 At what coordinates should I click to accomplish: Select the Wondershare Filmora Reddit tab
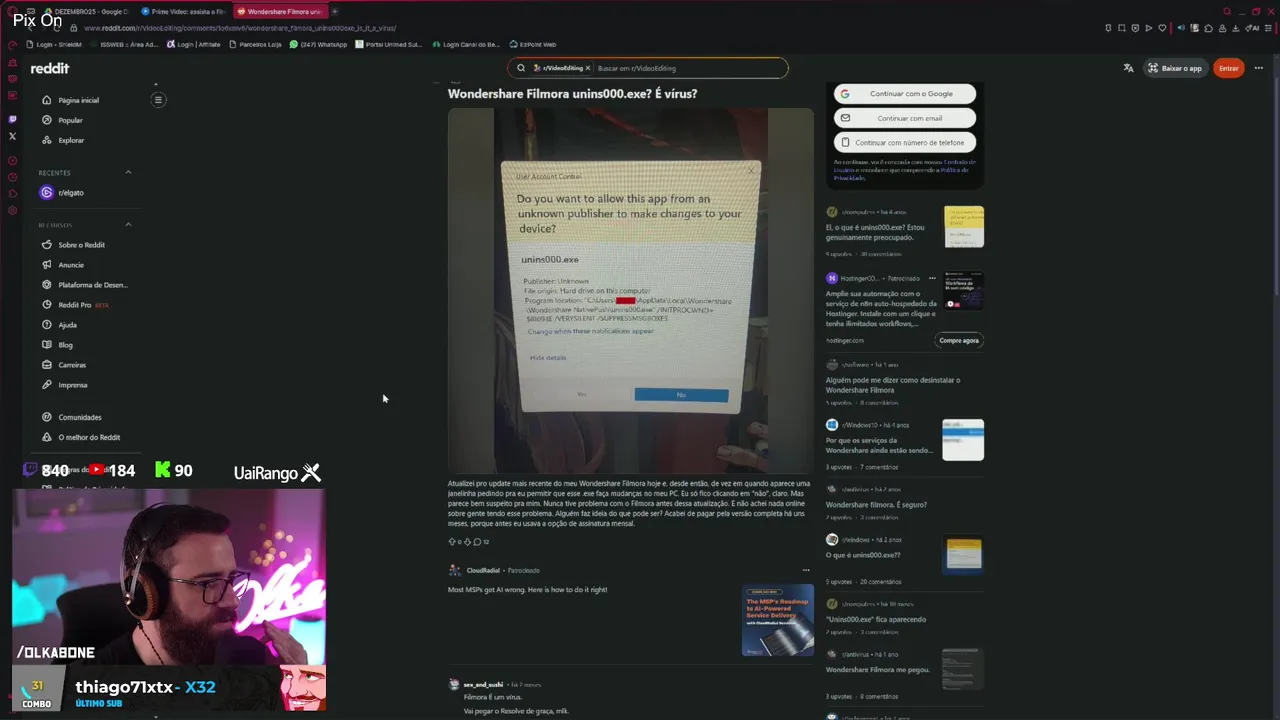[x=280, y=11]
